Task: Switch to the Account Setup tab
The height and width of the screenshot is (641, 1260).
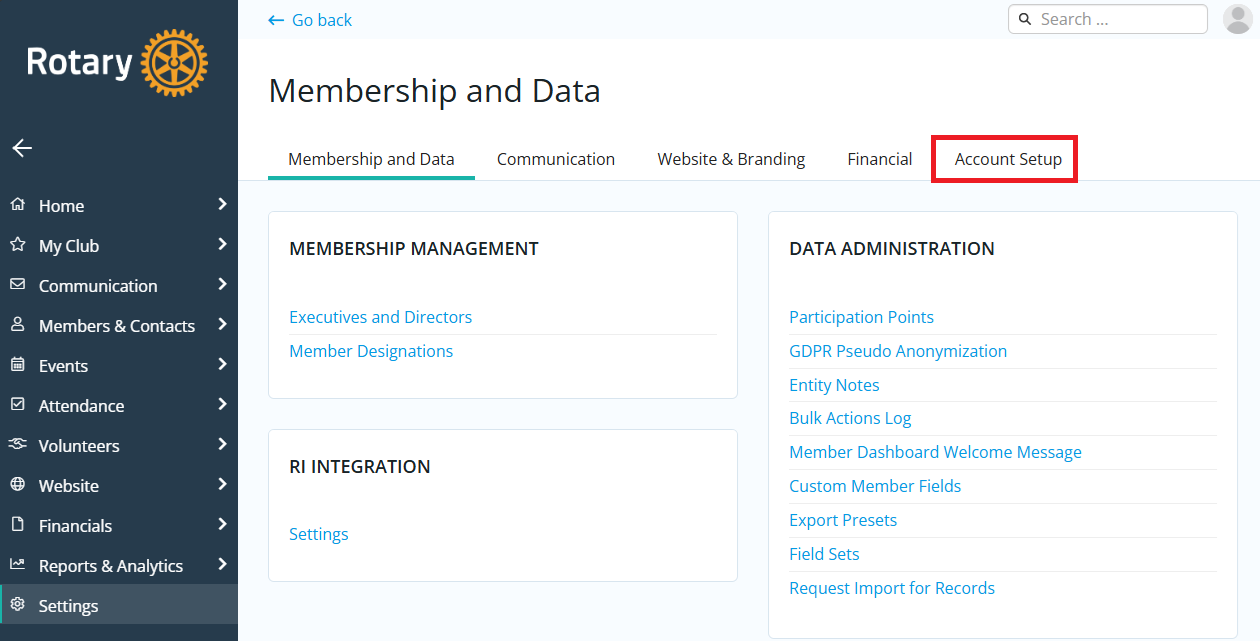Action: pyautogui.click(x=1008, y=159)
